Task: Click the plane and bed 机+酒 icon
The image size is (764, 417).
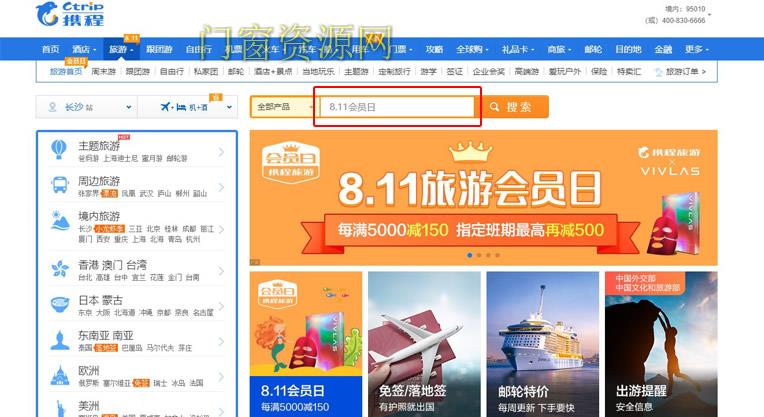Action: tap(173, 107)
